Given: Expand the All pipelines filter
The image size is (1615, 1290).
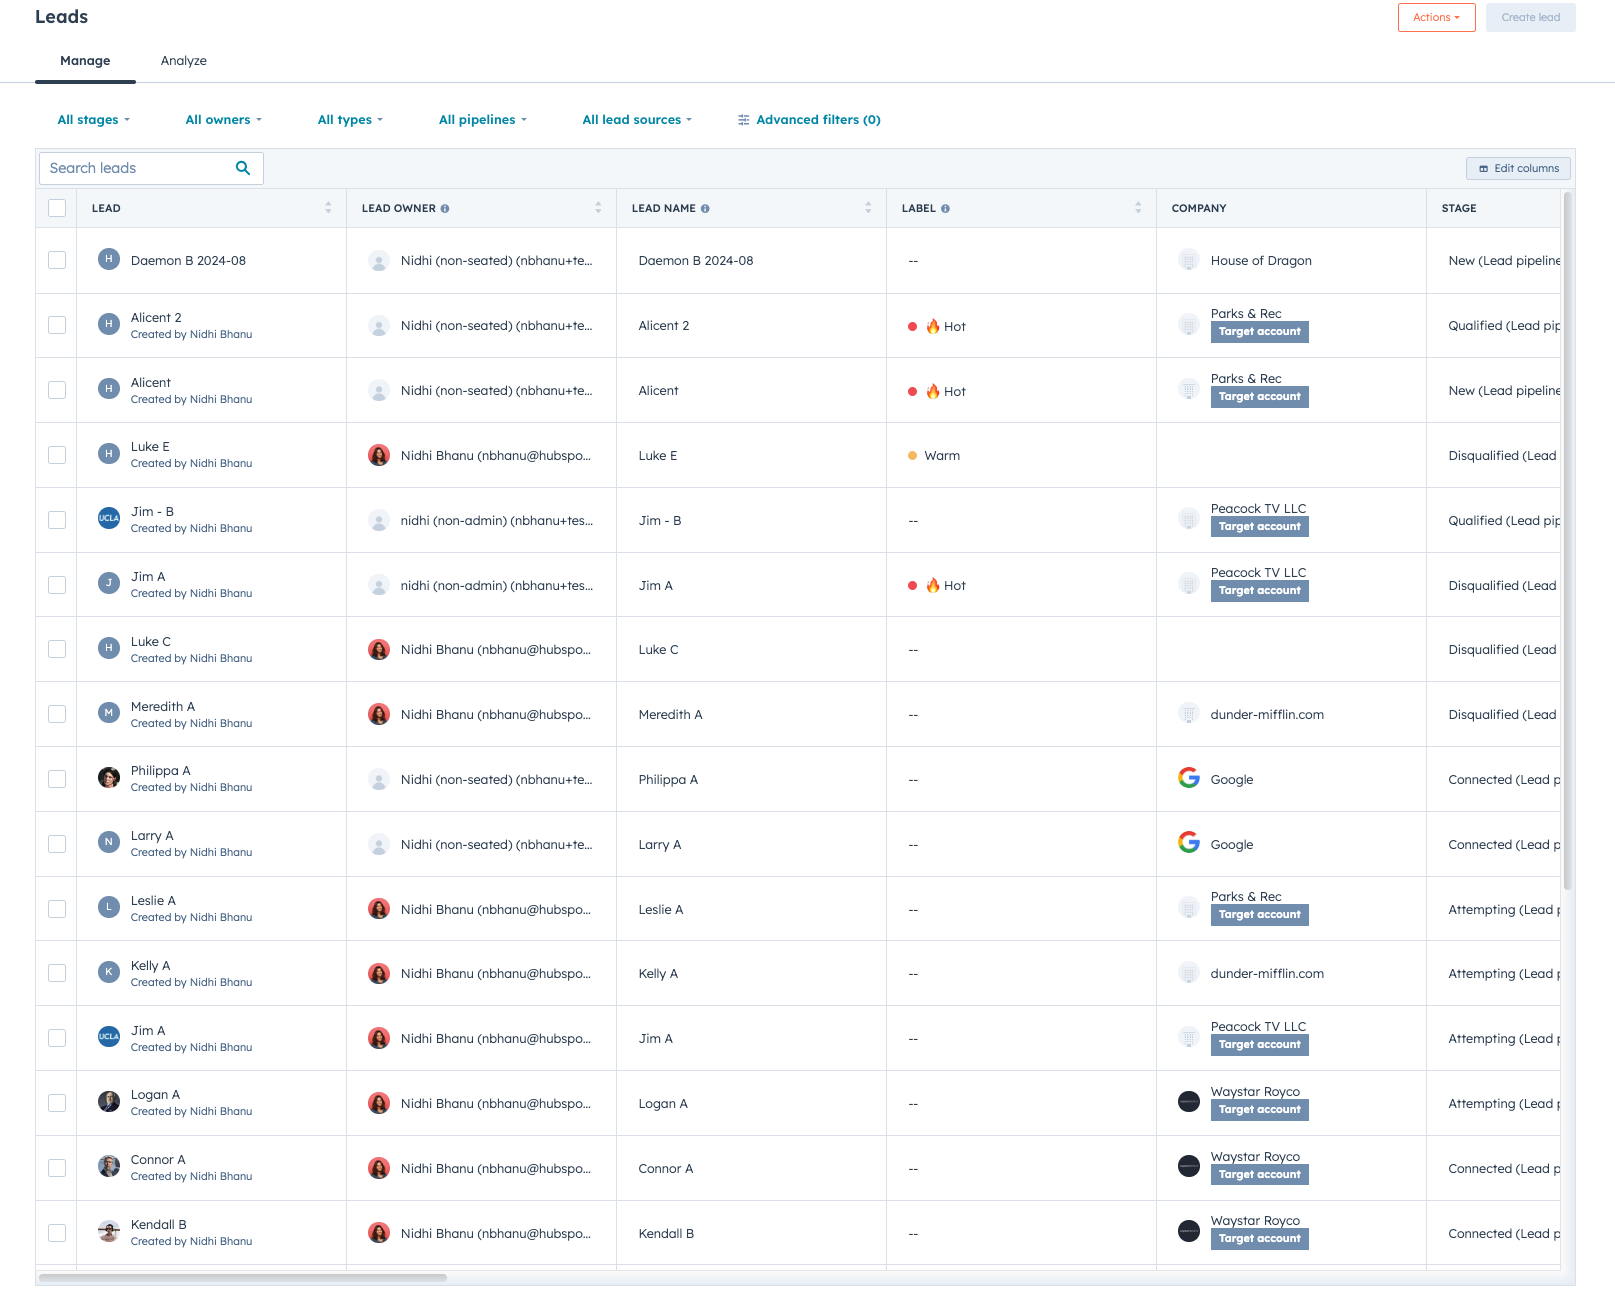Looking at the screenshot, I should tap(482, 120).
